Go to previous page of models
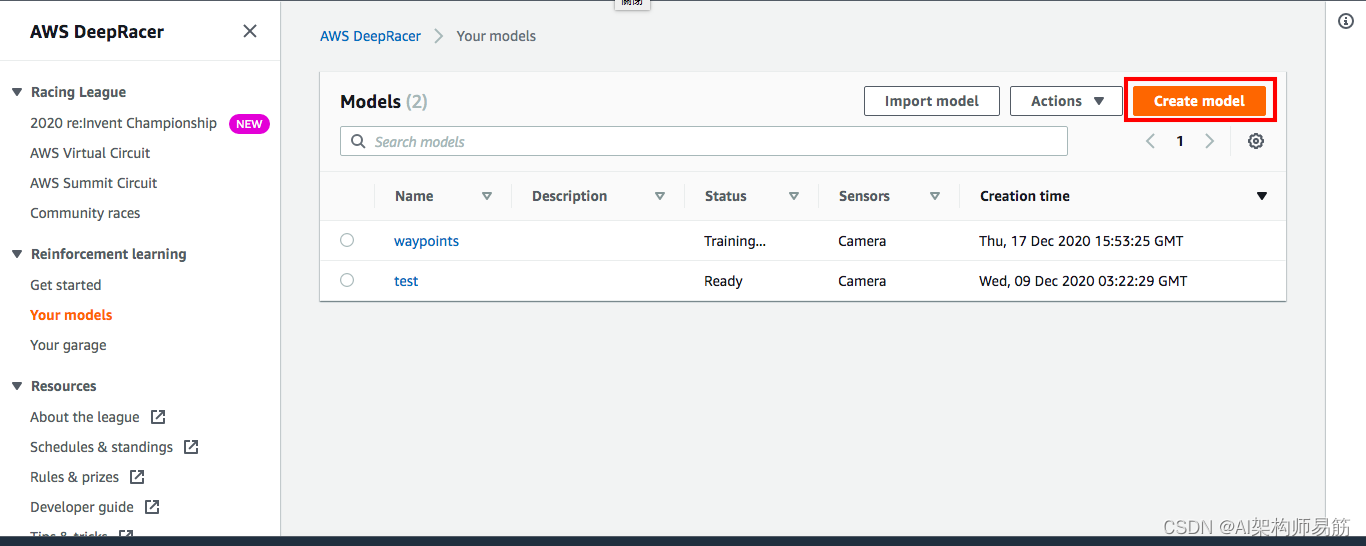This screenshot has width=1366, height=546. pyautogui.click(x=1150, y=141)
